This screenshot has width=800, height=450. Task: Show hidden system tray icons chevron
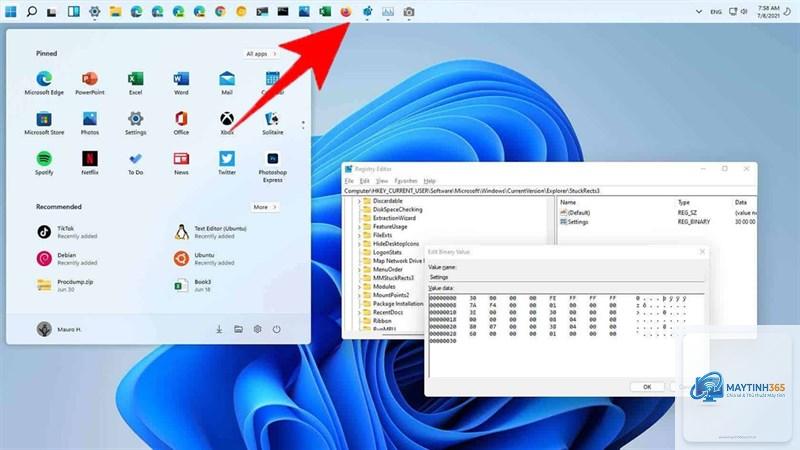pyautogui.click(x=698, y=11)
